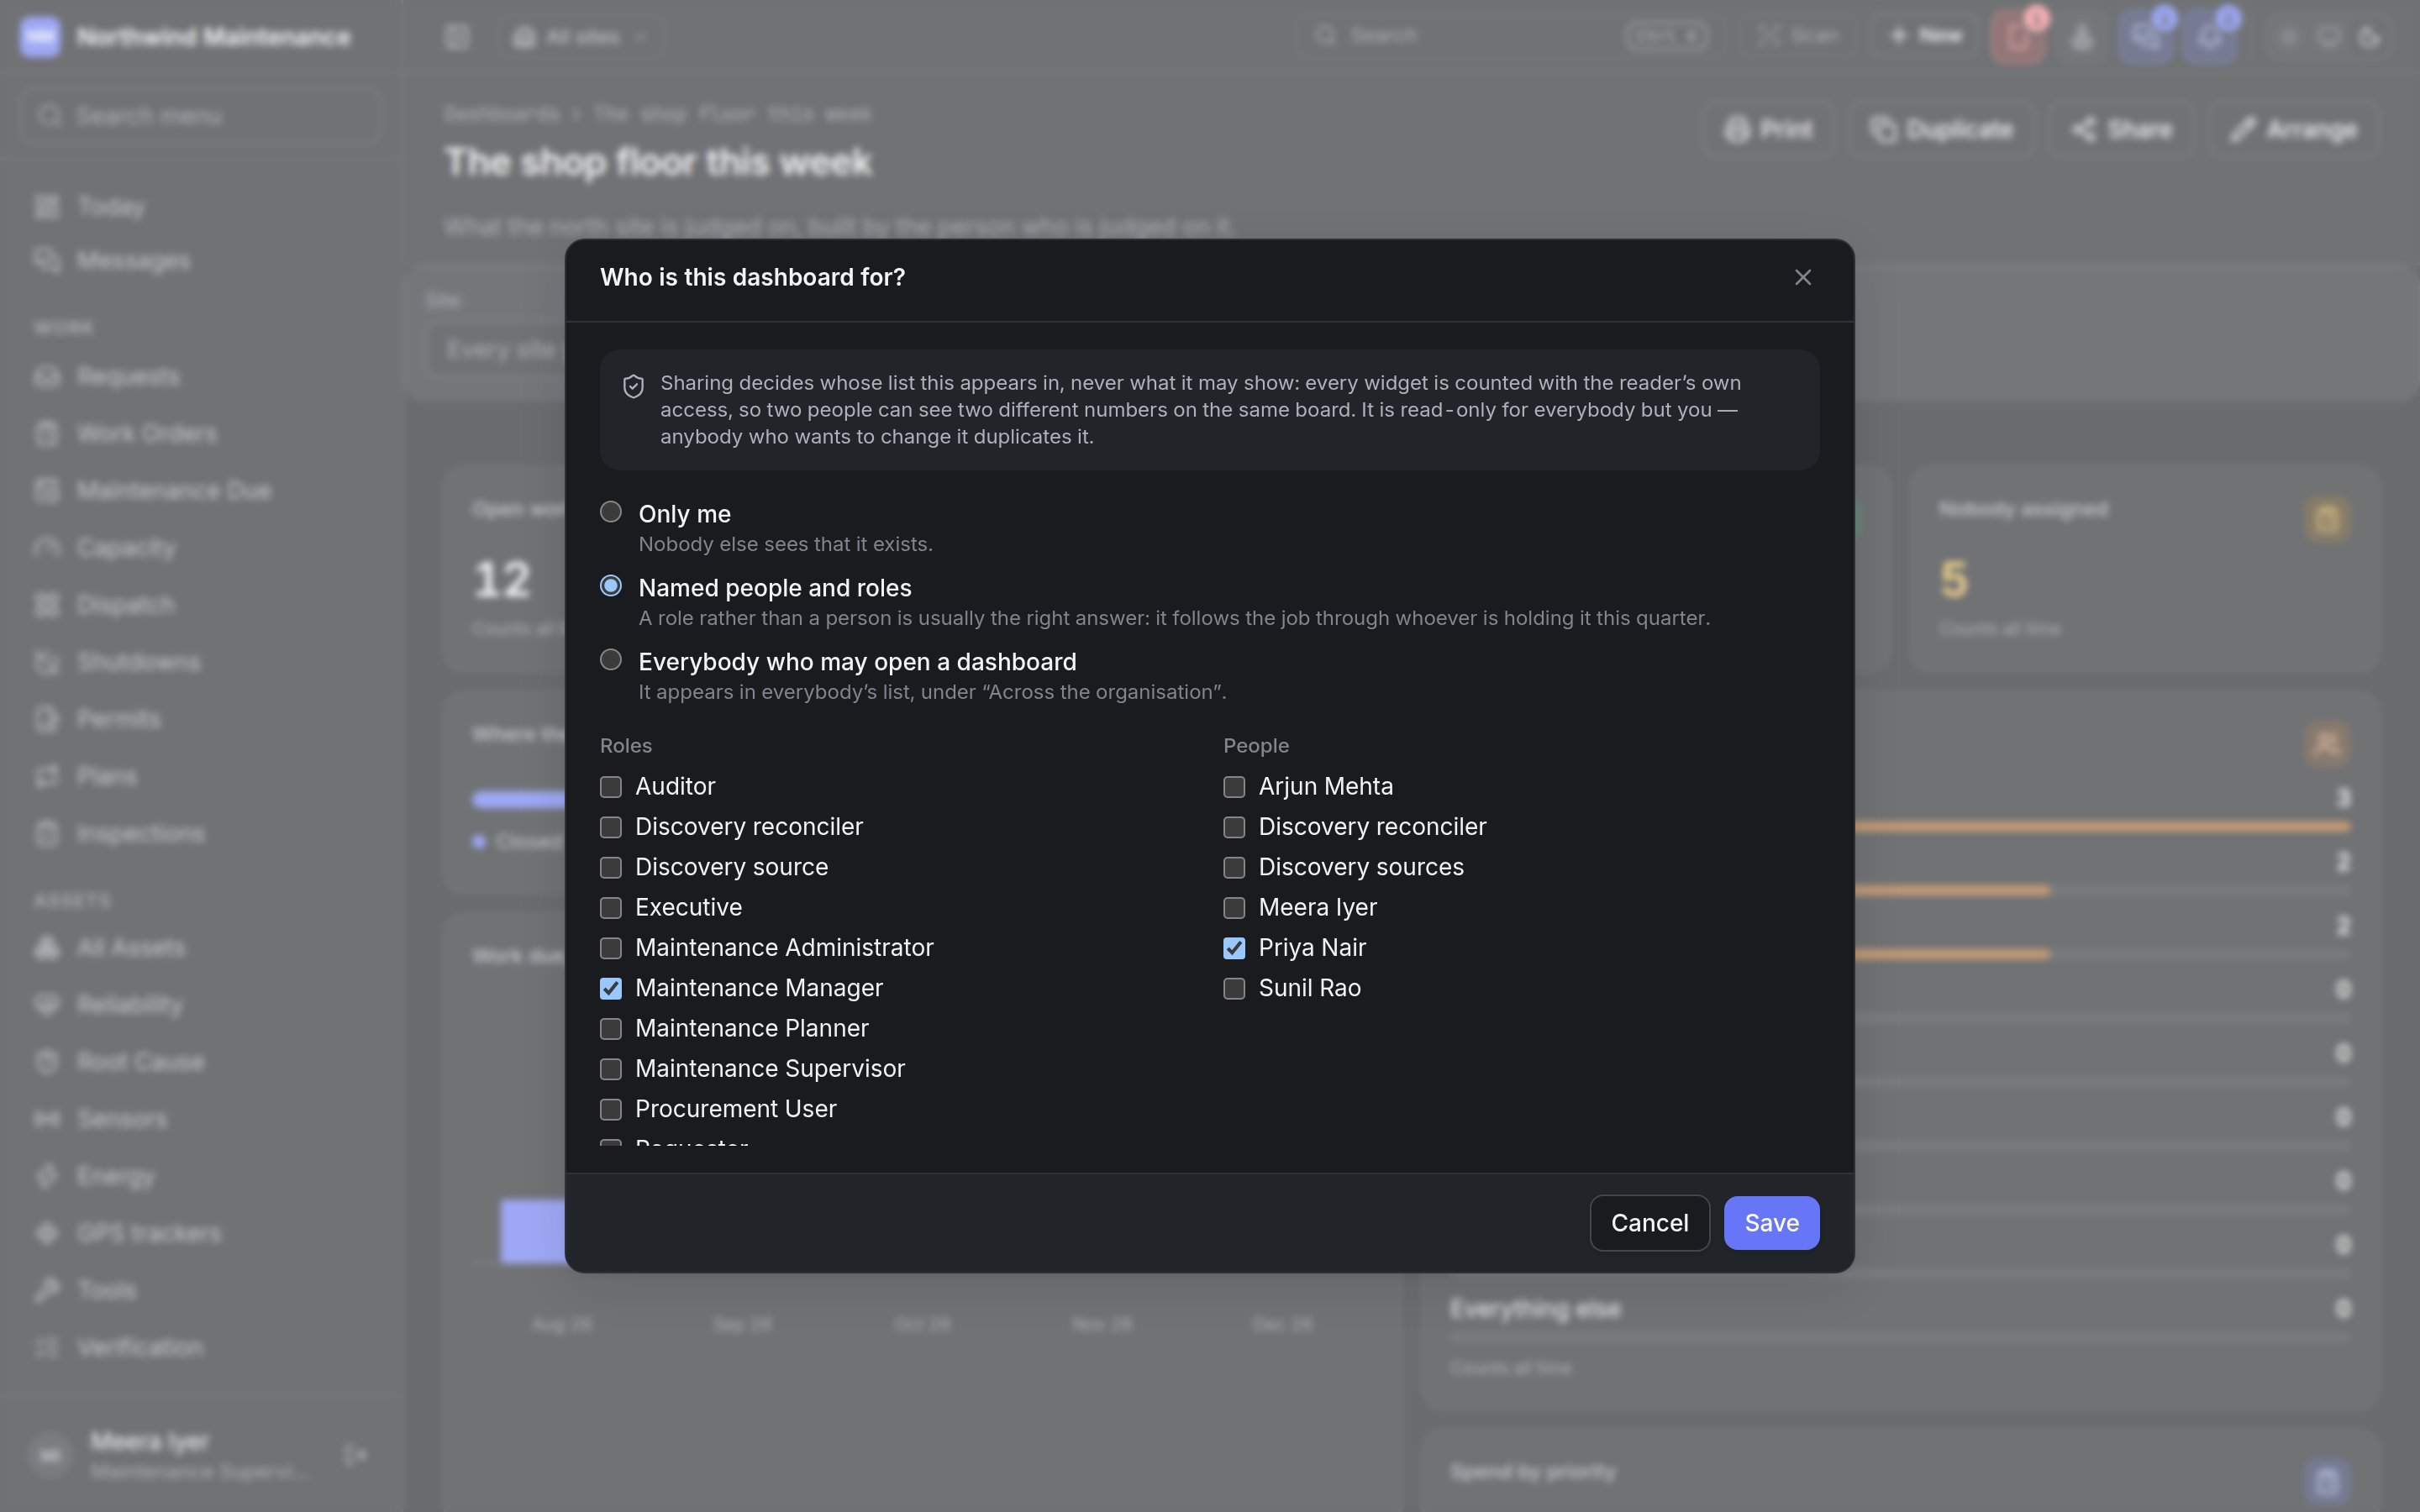Click the Northwind Maintenance logo icon
2420x1512 pixels.
click(40, 37)
